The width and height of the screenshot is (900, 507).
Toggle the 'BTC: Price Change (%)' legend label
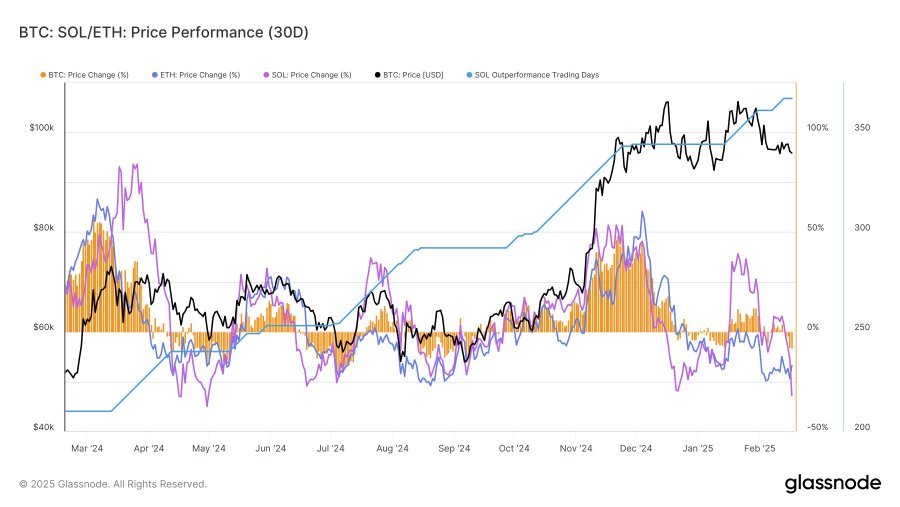coord(94,75)
